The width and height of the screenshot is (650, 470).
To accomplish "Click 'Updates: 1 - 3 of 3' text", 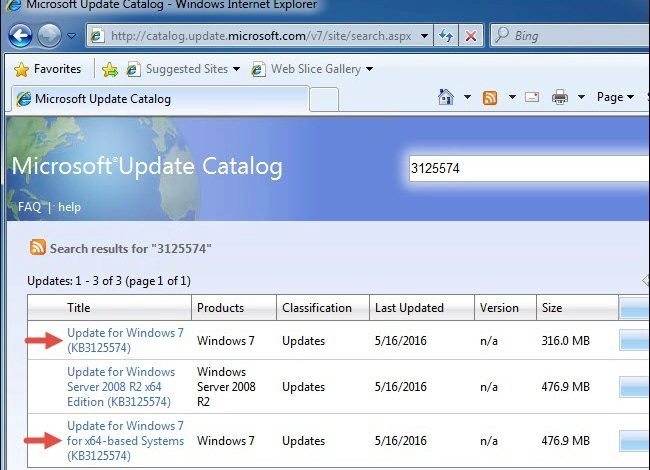I will (x=75, y=281).
